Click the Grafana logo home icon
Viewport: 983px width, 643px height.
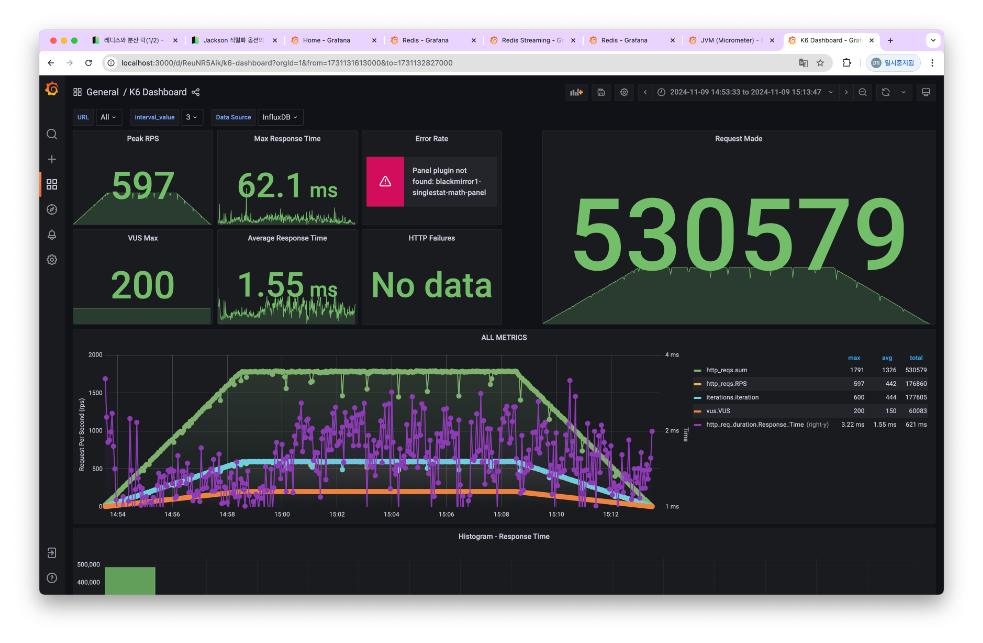coord(52,90)
